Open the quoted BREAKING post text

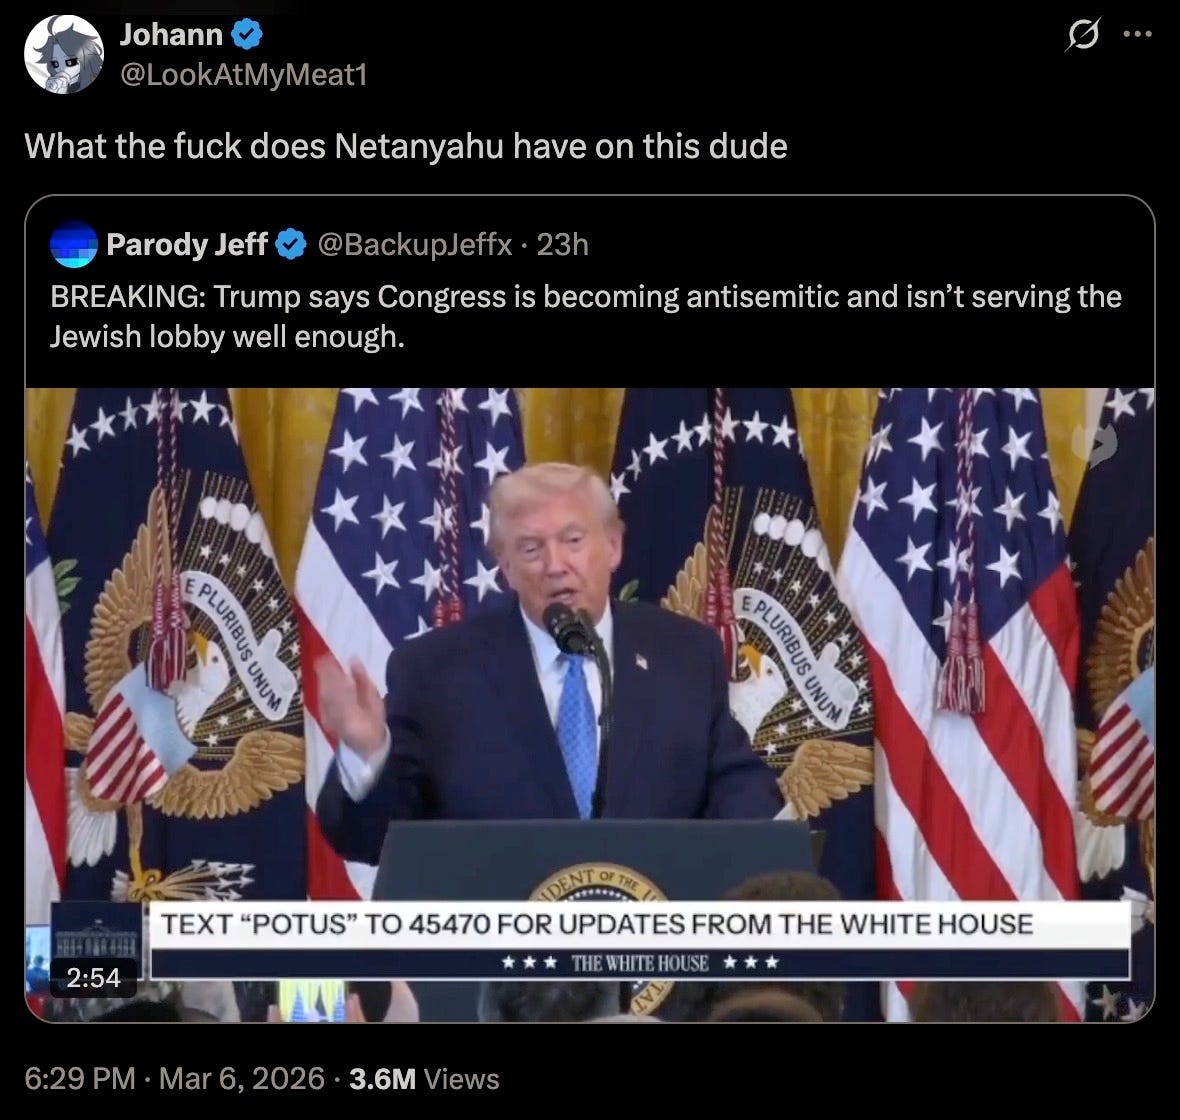click(586, 317)
